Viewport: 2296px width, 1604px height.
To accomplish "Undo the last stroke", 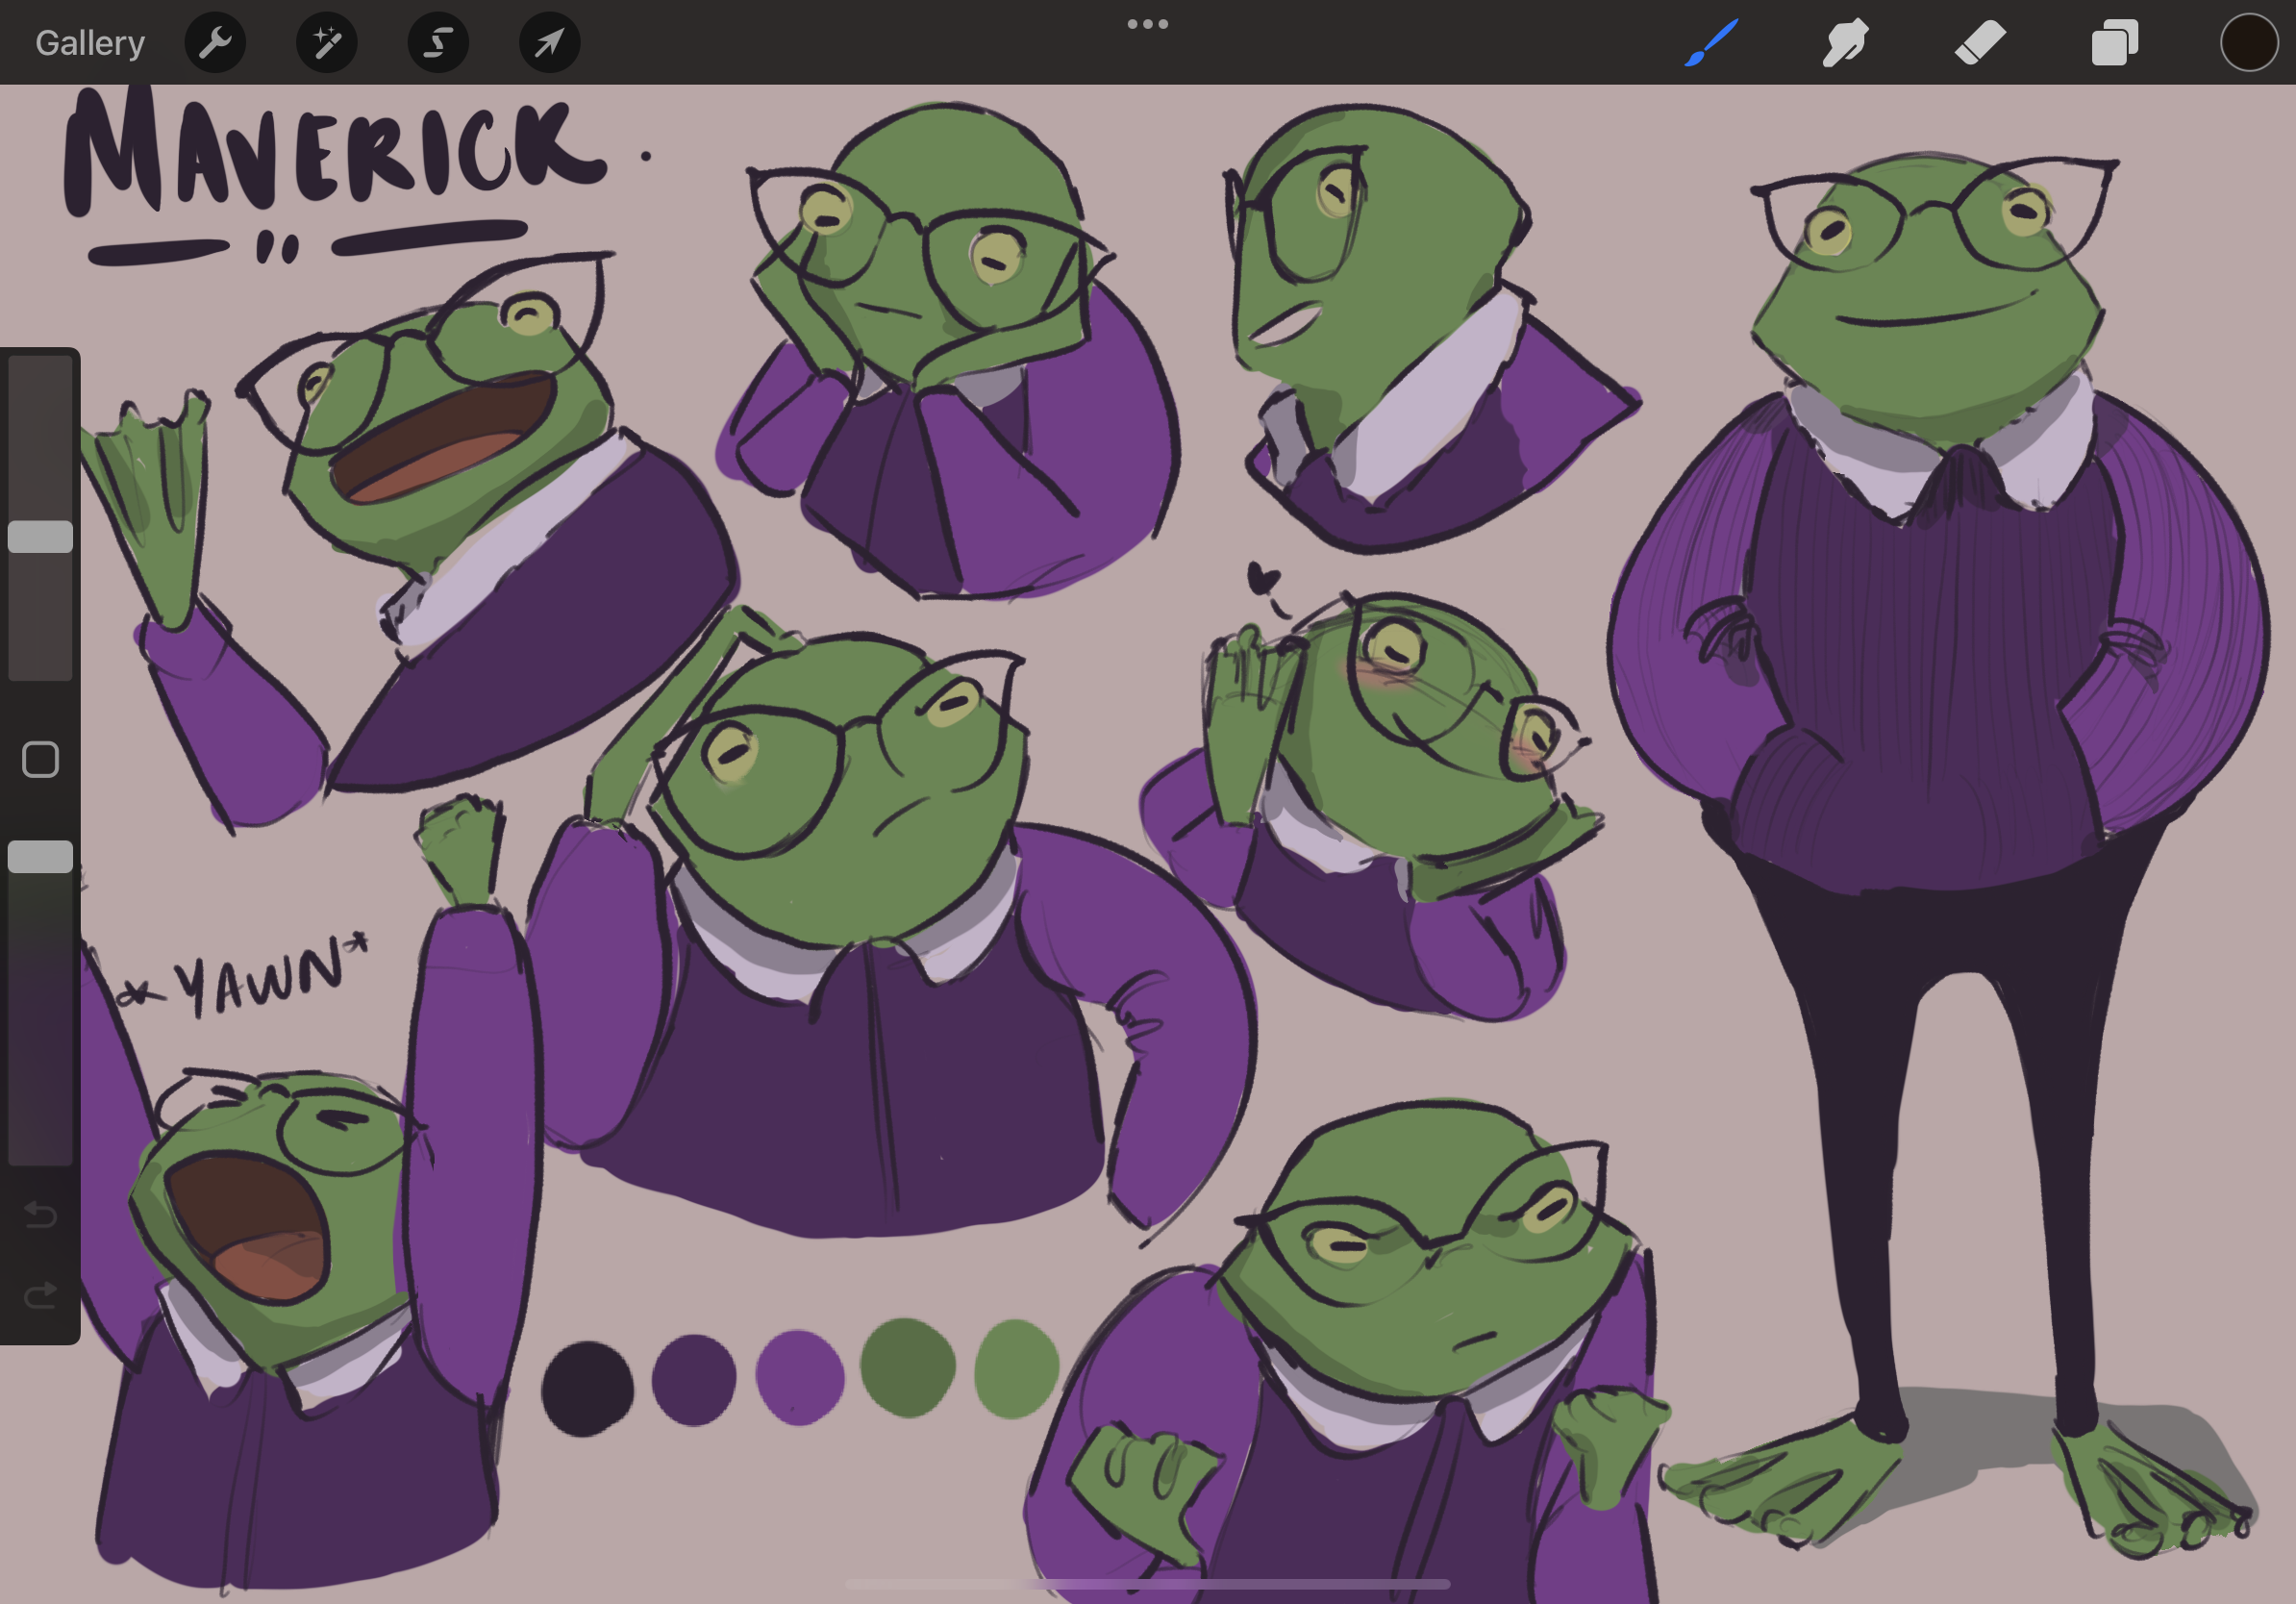I will 40,1215.
